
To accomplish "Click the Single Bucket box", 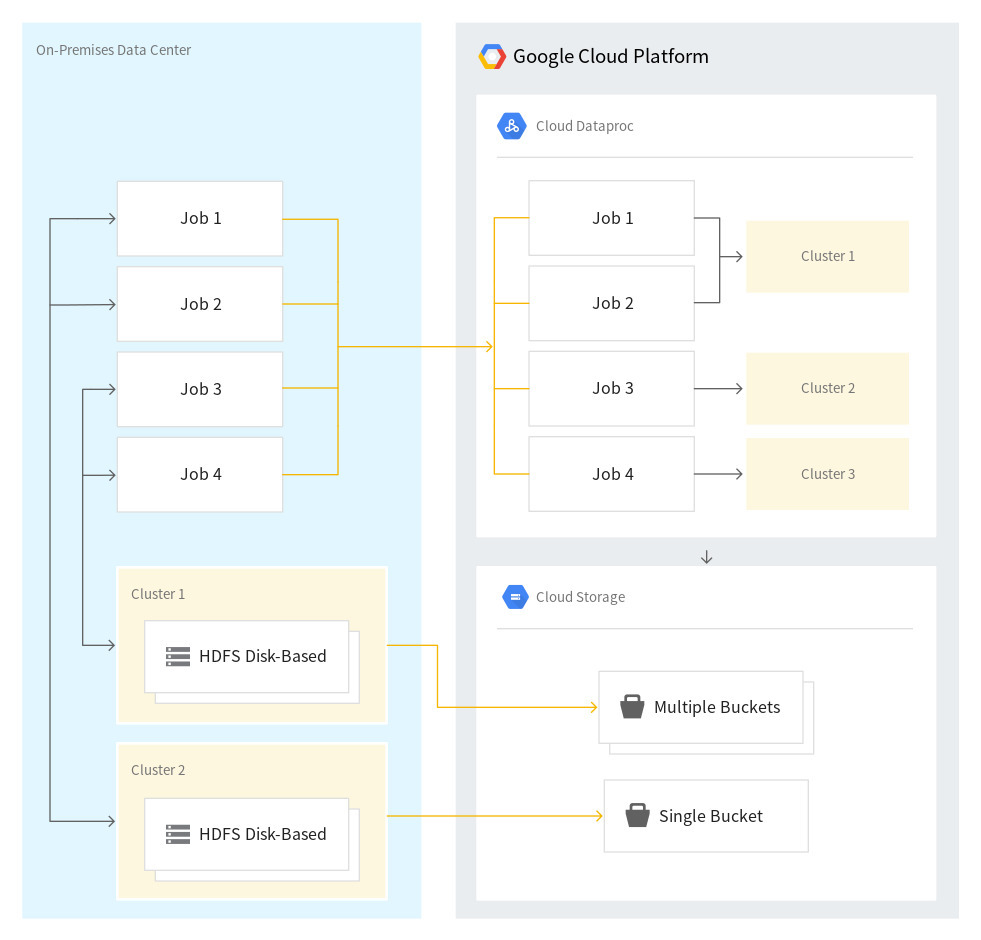I will (706, 816).
